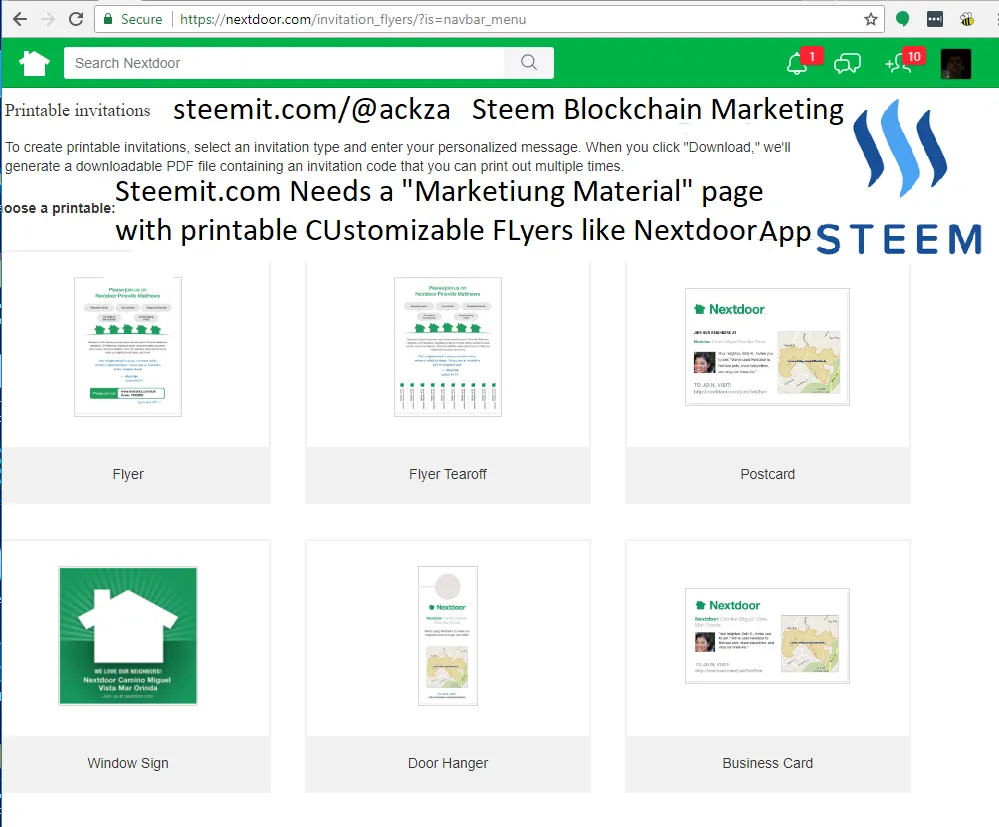Open the messages chat bubble icon
This screenshot has width=999, height=827.
tap(847, 63)
